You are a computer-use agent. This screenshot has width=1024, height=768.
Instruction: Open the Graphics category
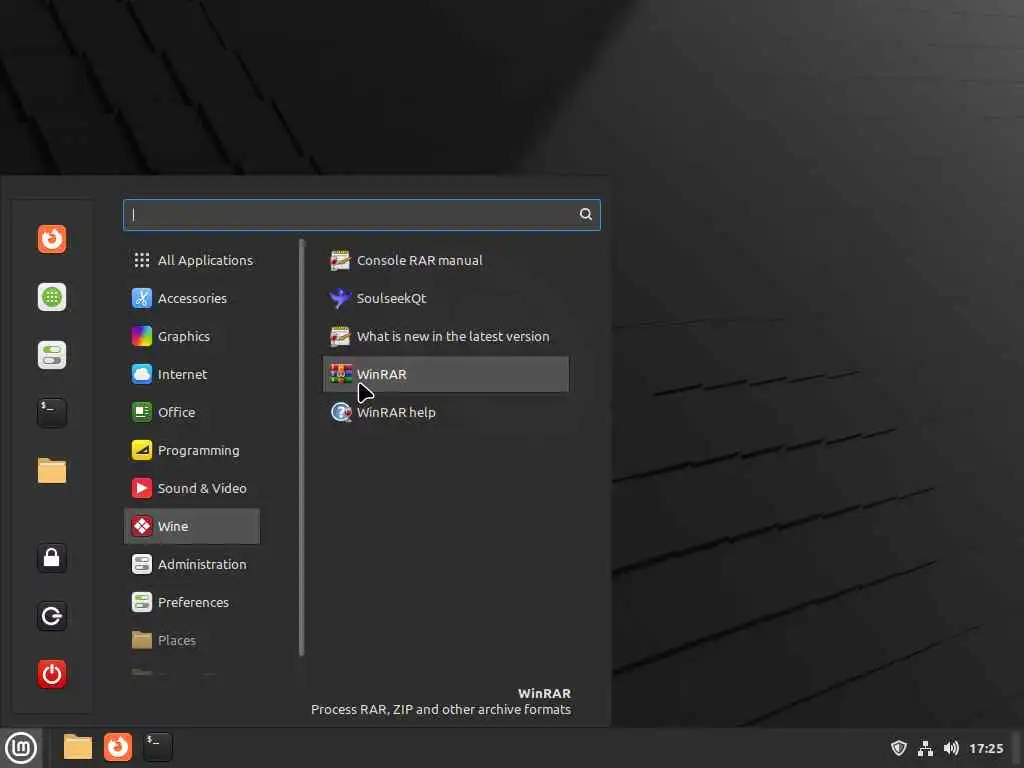click(x=192, y=336)
